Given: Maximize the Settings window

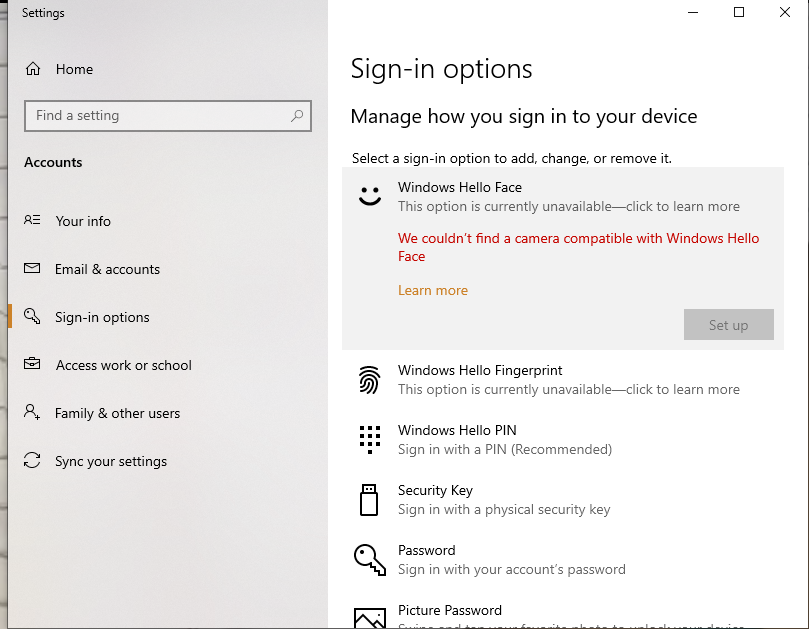Looking at the screenshot, I should (x=739, y=12).
